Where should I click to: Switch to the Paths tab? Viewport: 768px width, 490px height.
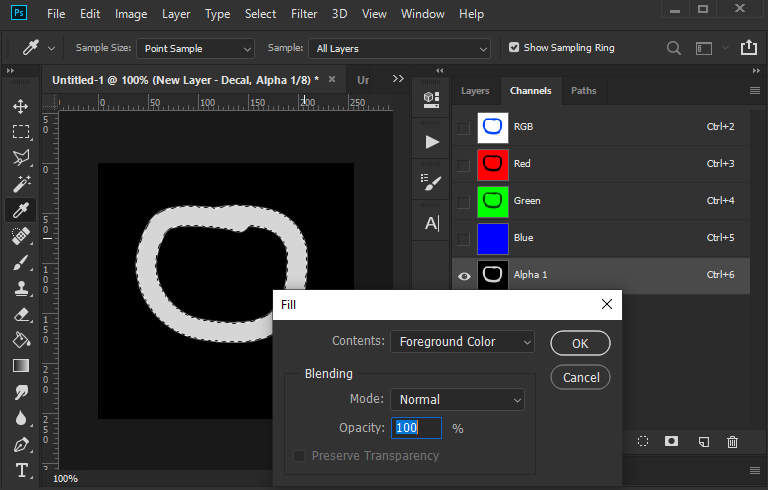click(583, 91)
